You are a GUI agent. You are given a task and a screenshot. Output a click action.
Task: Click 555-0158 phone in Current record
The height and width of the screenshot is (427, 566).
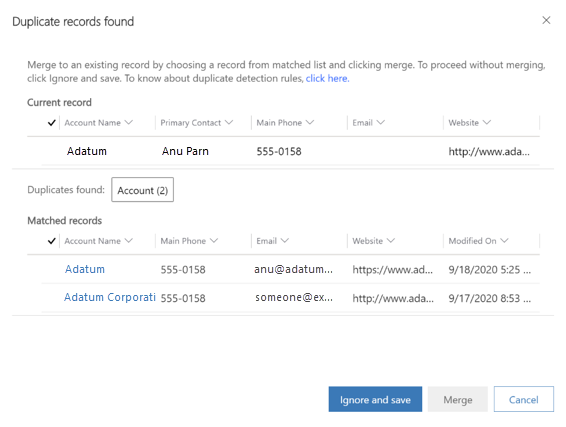pyautogui.click(x=279, y=152)
